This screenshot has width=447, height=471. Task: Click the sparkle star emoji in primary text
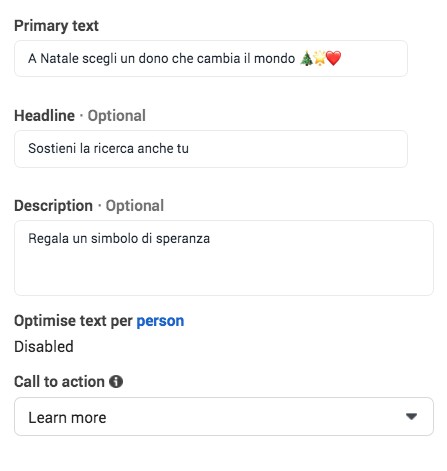click(x=320, y=58)
